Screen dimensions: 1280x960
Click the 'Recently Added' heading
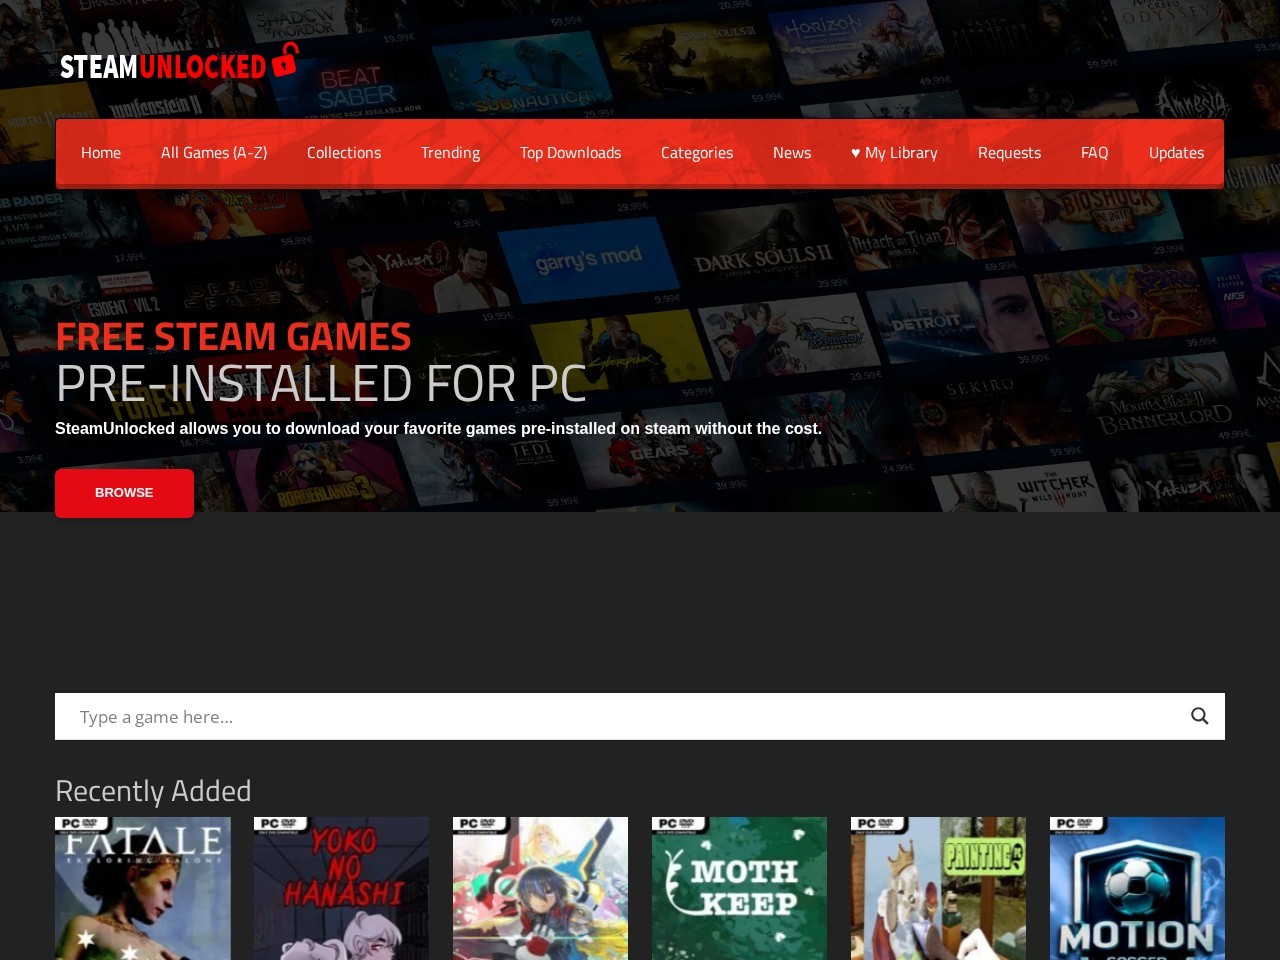click(x=153, y=791)
